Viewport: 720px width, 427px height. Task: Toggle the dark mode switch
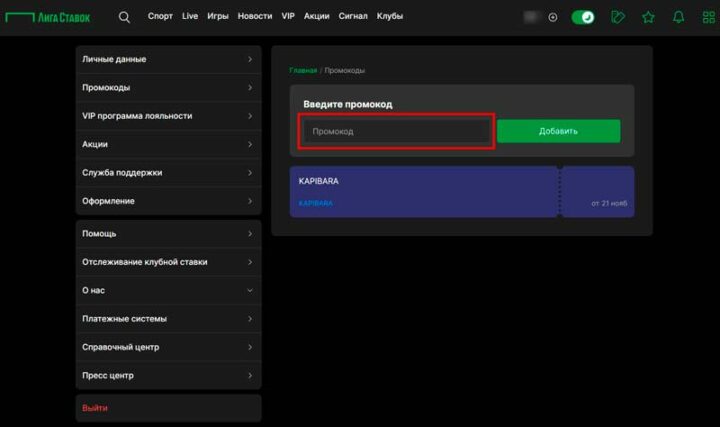(x=583, y=17)
